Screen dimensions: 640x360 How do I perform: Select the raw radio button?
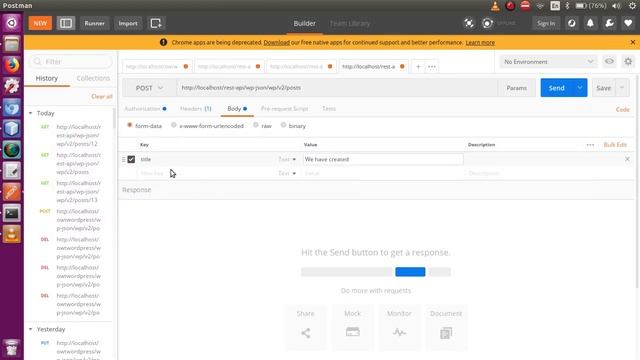coord(256,125)
